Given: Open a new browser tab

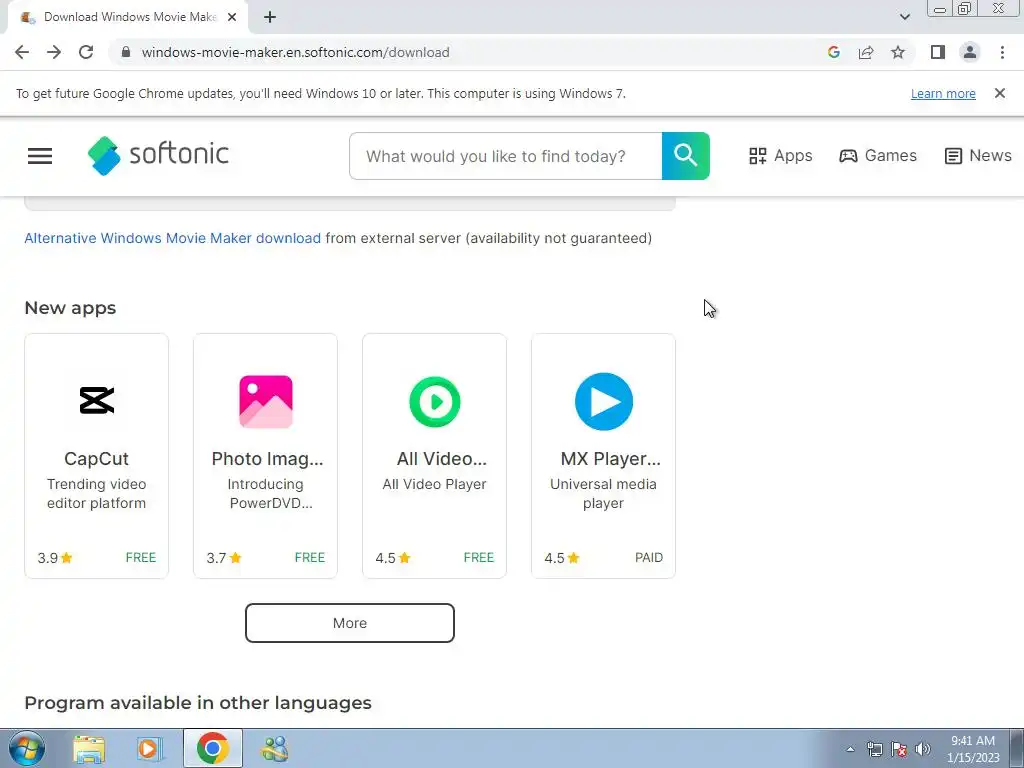Looking at the screenshot, I should (x=270, y=17).
